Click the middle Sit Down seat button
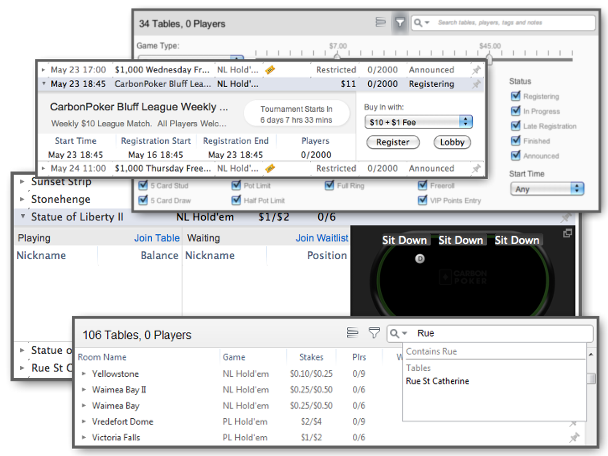The image size is (608, 456). [461, 240]
